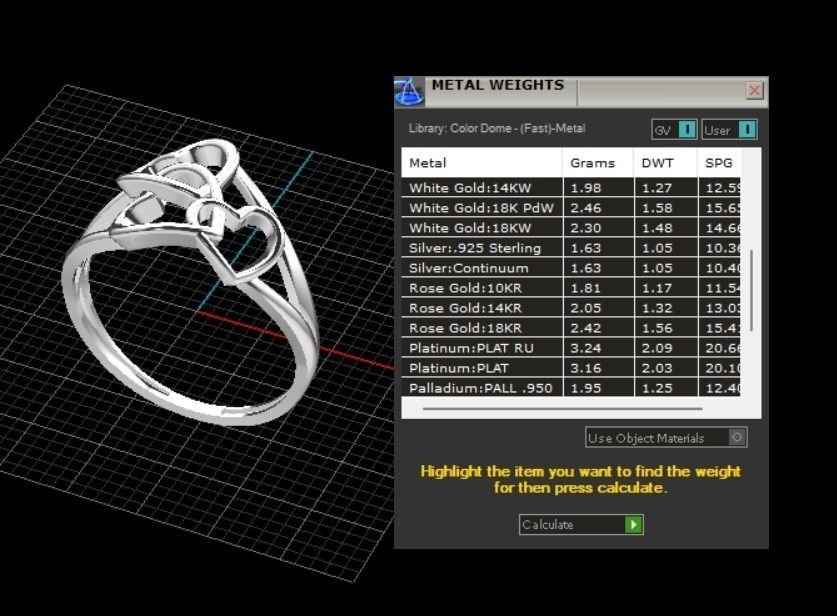Click the 3.24 grams value for PLAT RU
This screenshot has width=837, height=616.
pos(586,348)
